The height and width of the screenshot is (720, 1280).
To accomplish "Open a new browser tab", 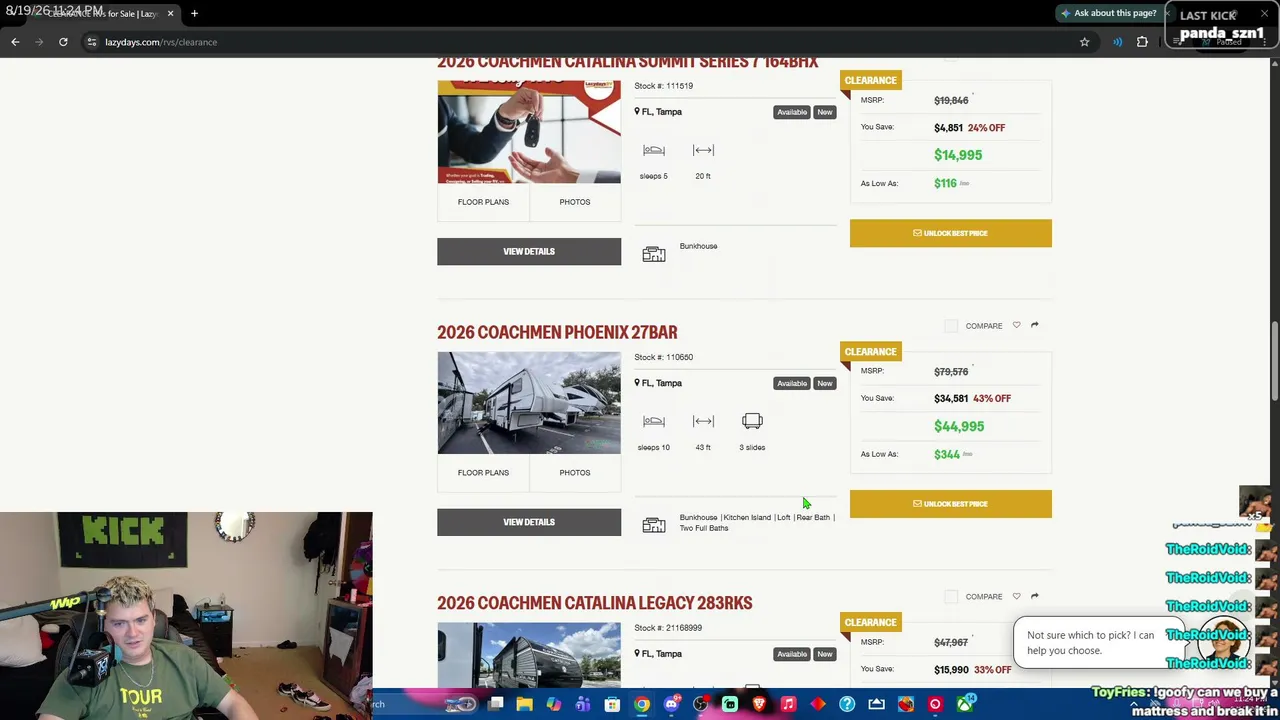I will [194, 14].
